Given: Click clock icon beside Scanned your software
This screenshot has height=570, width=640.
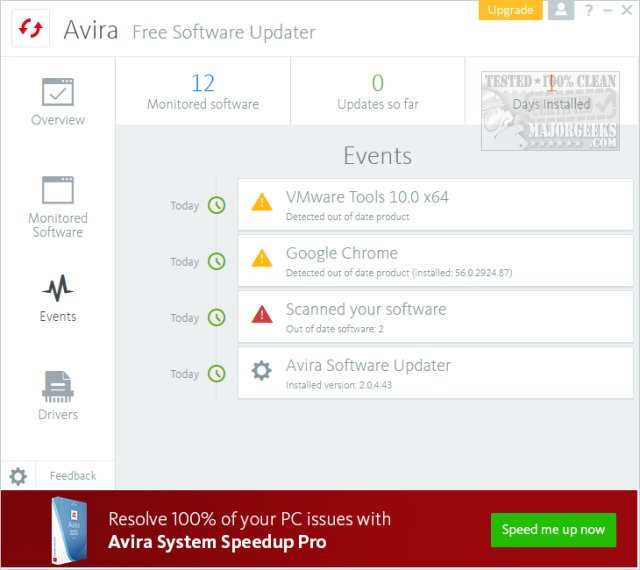Looking at the screenshot, I should coord(217,317).
